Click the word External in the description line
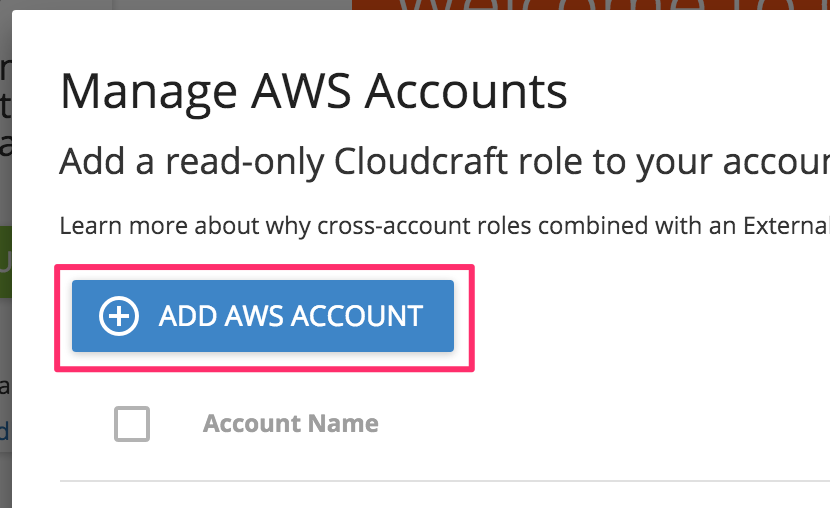This screenshot has height=508, width=830. coord(787,226)
